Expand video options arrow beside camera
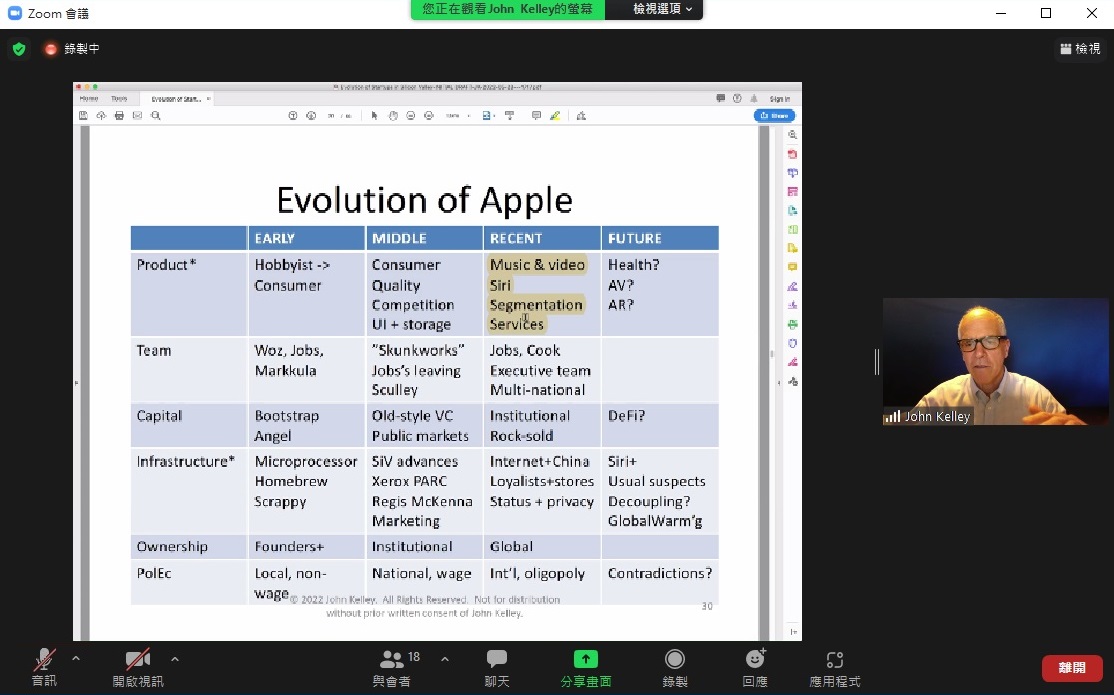Image resolution: width=1114 pixels, height=695 pixels. (x=175, y=659)
